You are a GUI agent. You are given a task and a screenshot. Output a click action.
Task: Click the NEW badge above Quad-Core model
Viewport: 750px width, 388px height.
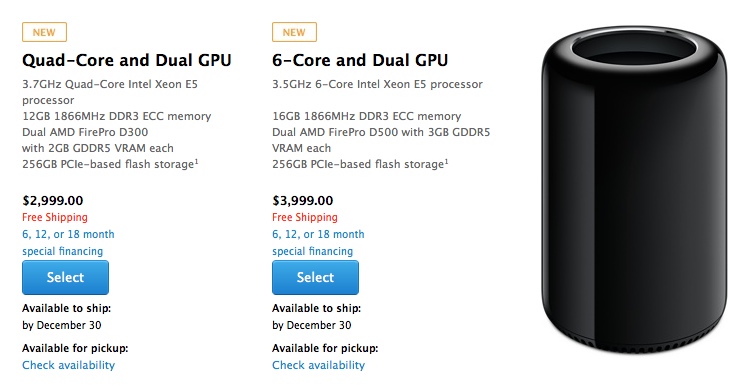44,32
